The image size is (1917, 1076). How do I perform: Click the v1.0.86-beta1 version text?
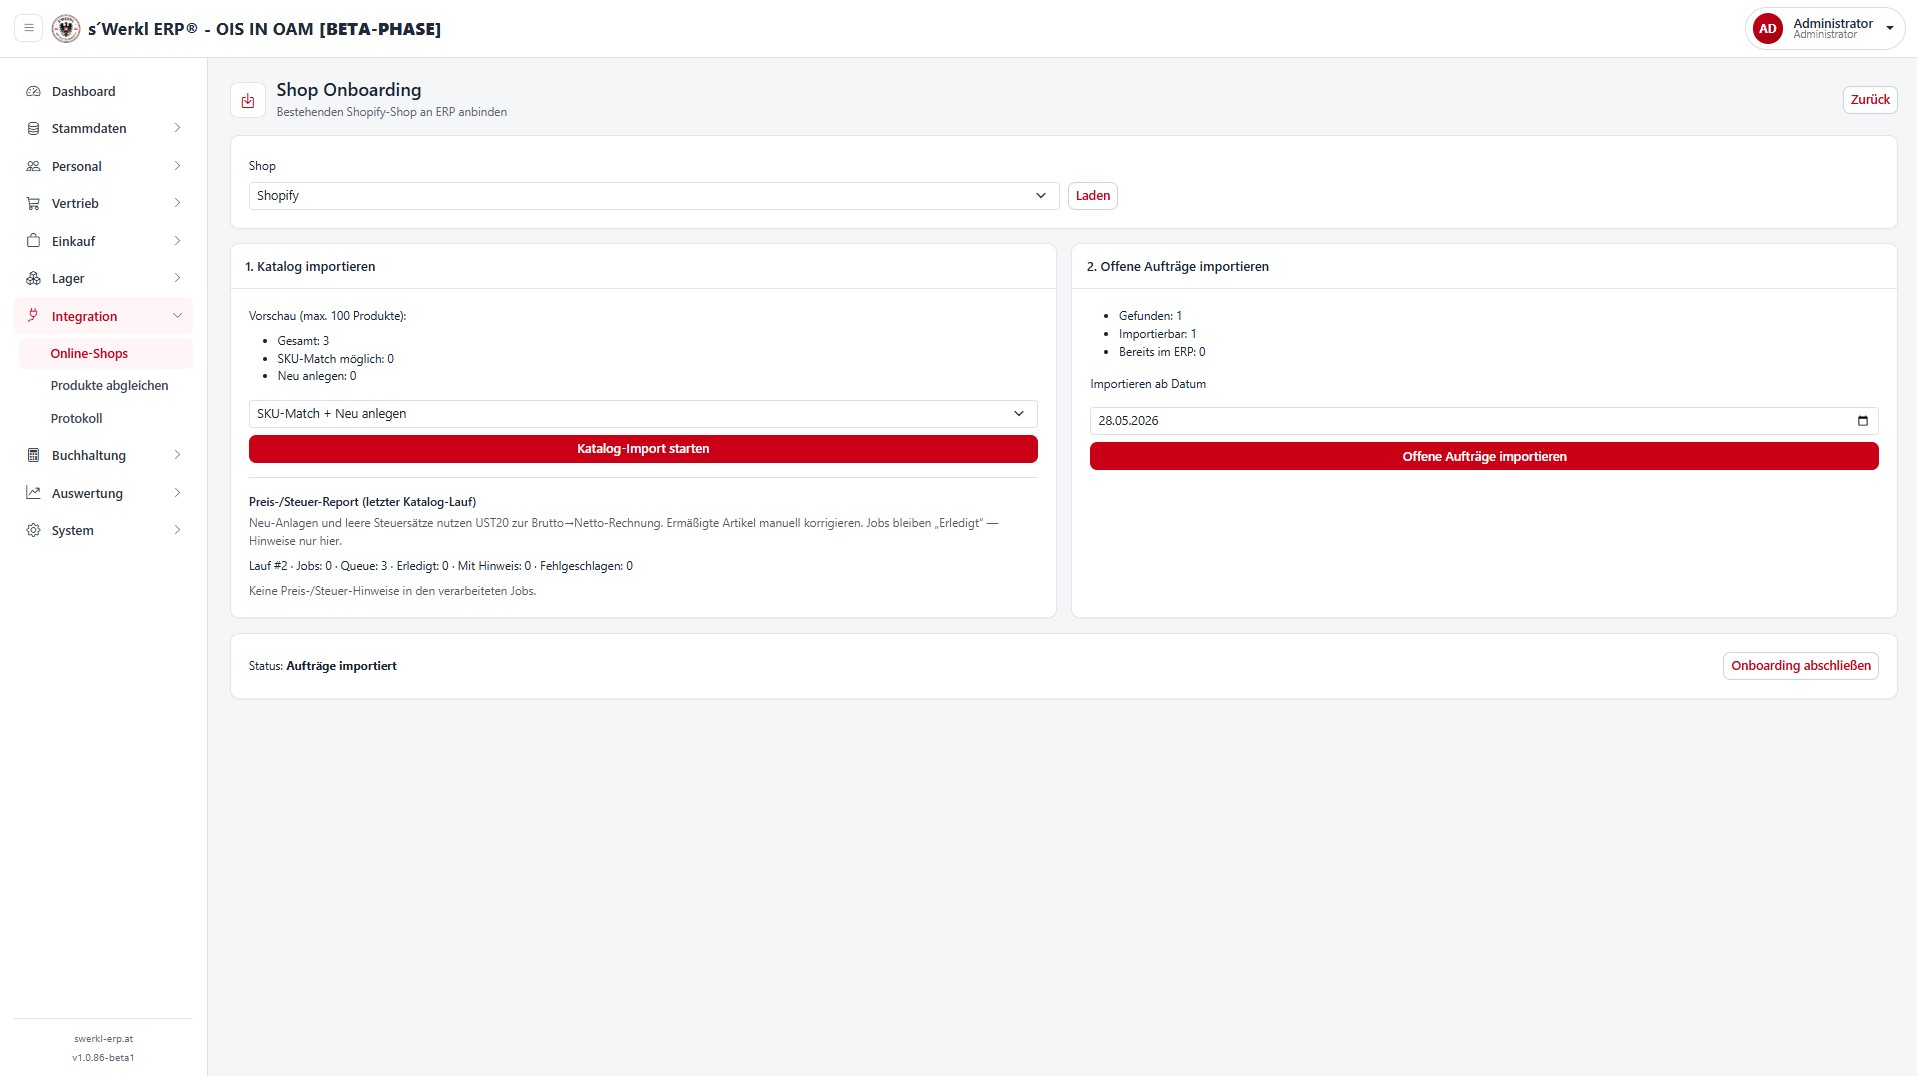click(103, 1058)
